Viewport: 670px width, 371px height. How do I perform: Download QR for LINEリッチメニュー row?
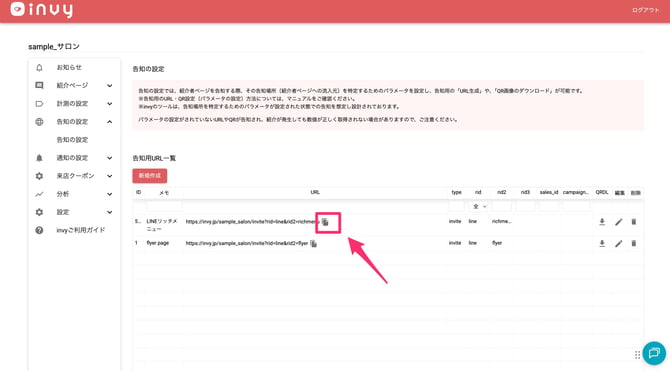click(602, 222)
